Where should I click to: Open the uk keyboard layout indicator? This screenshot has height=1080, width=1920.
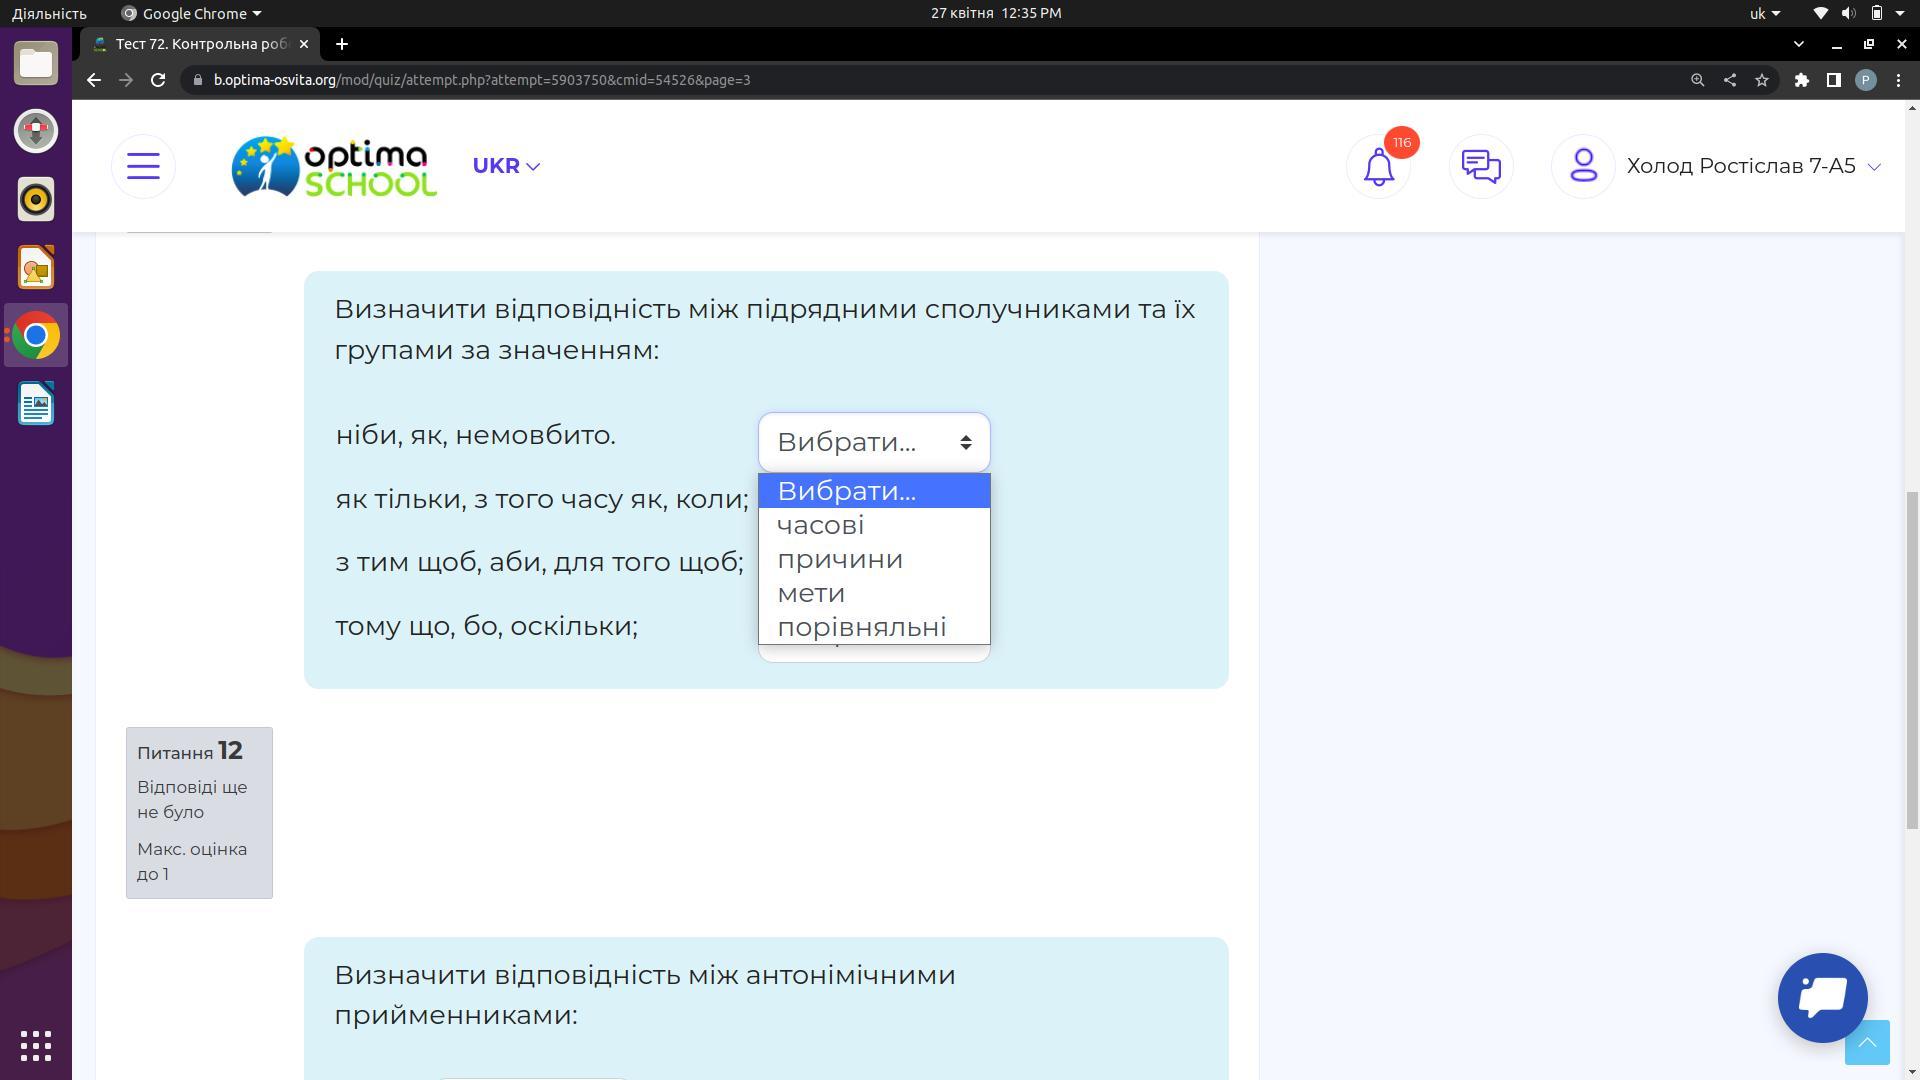pos(1764,13)
